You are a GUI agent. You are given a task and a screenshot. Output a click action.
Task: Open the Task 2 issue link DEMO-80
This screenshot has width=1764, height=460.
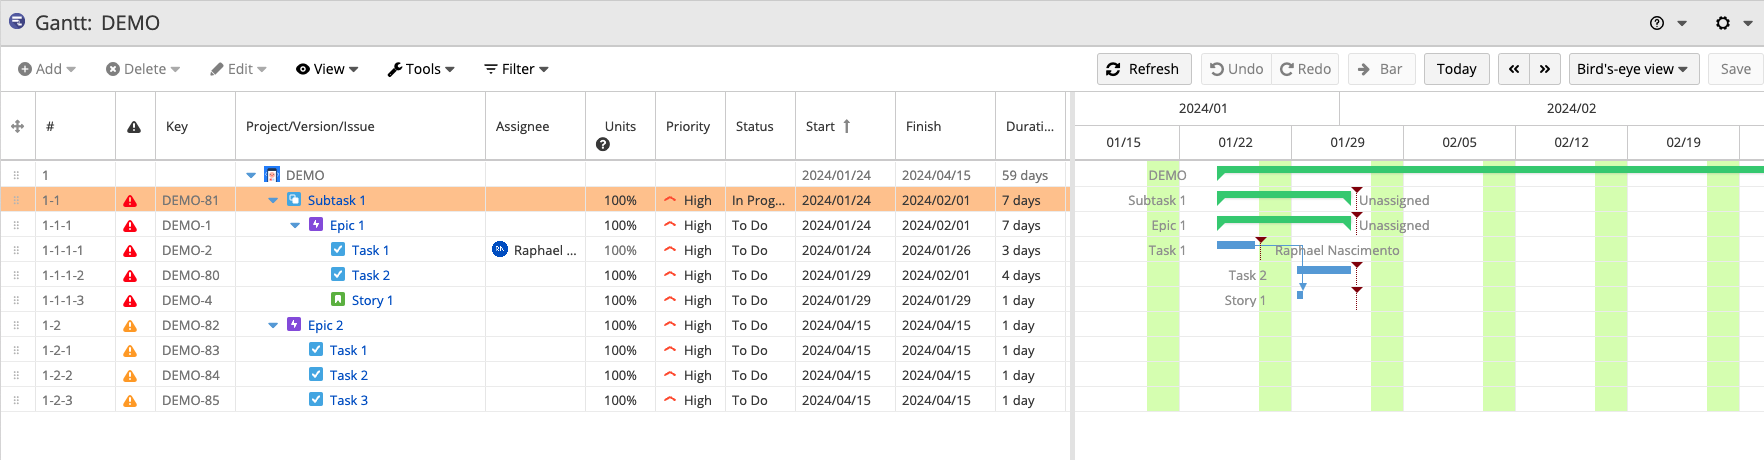(x=371, y=276)
